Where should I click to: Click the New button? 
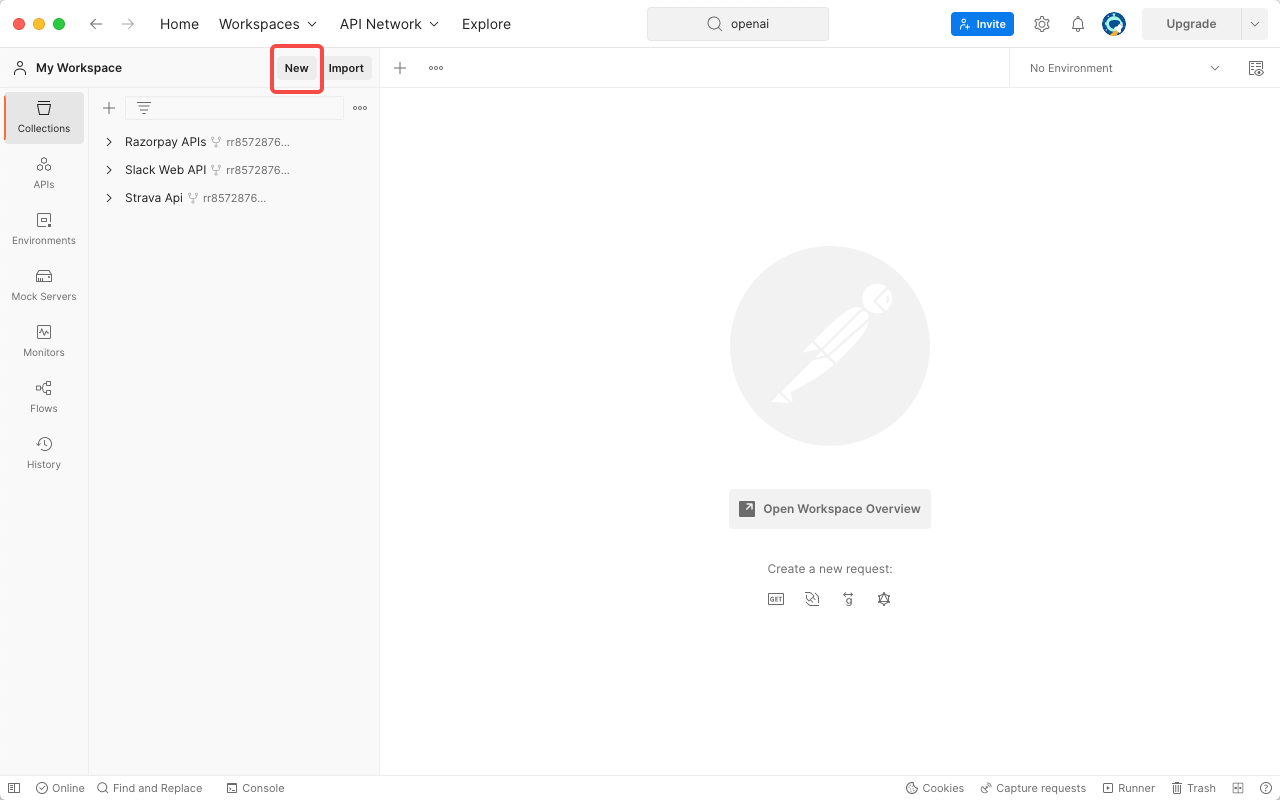(x=296, y=68)
